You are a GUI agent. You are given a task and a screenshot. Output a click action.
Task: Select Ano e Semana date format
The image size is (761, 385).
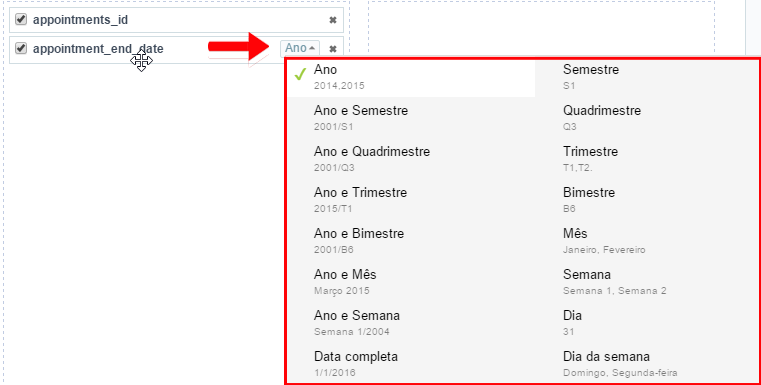[x=411, y=323]
